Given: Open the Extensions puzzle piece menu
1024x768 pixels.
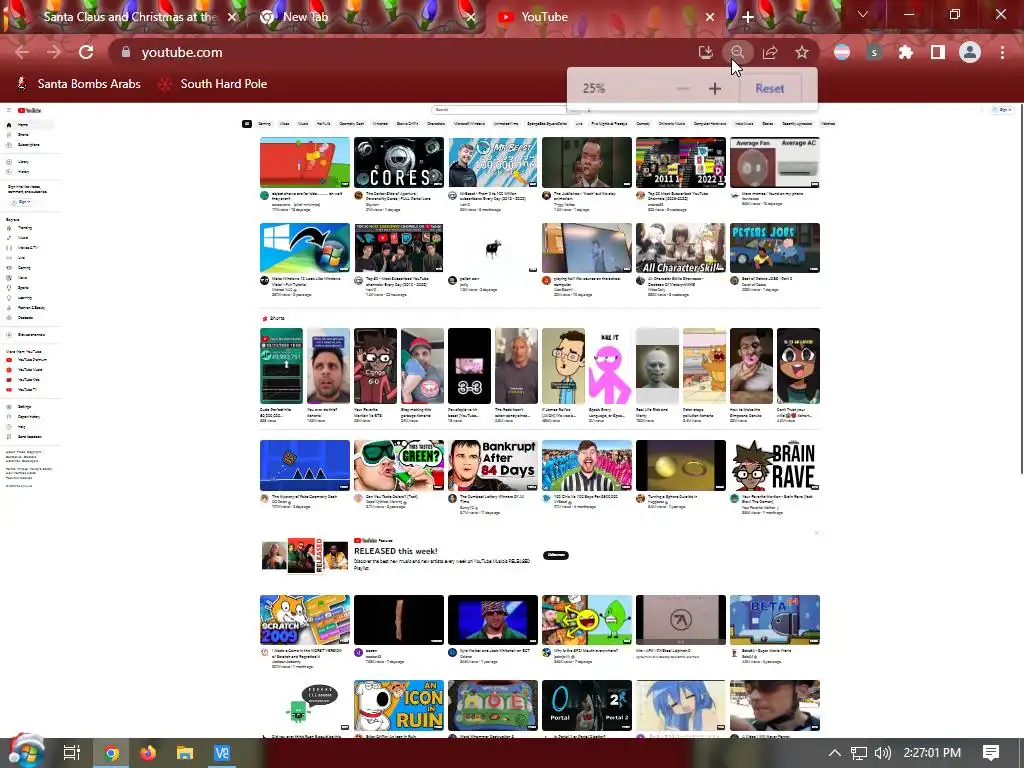Looking at the screenshot, I should coord(906,52).
